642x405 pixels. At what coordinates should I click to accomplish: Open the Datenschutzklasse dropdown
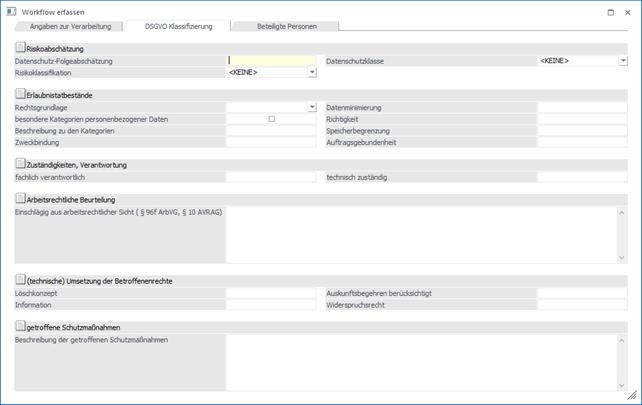[623, 61]
